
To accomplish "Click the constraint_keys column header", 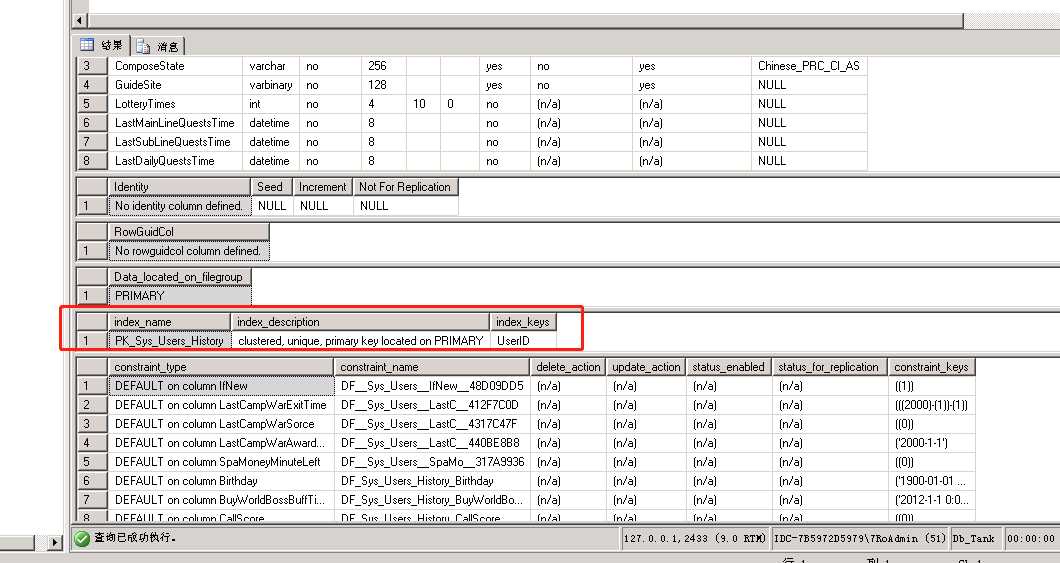I will (x=931, y=366).
